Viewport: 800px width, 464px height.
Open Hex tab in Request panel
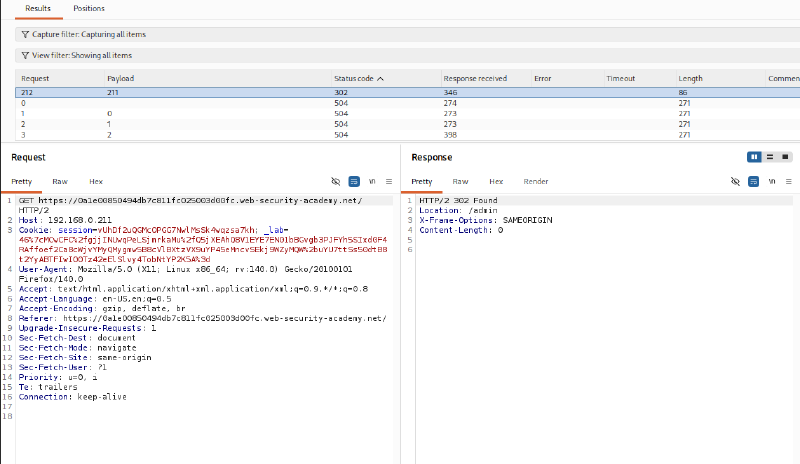point(96,181)
